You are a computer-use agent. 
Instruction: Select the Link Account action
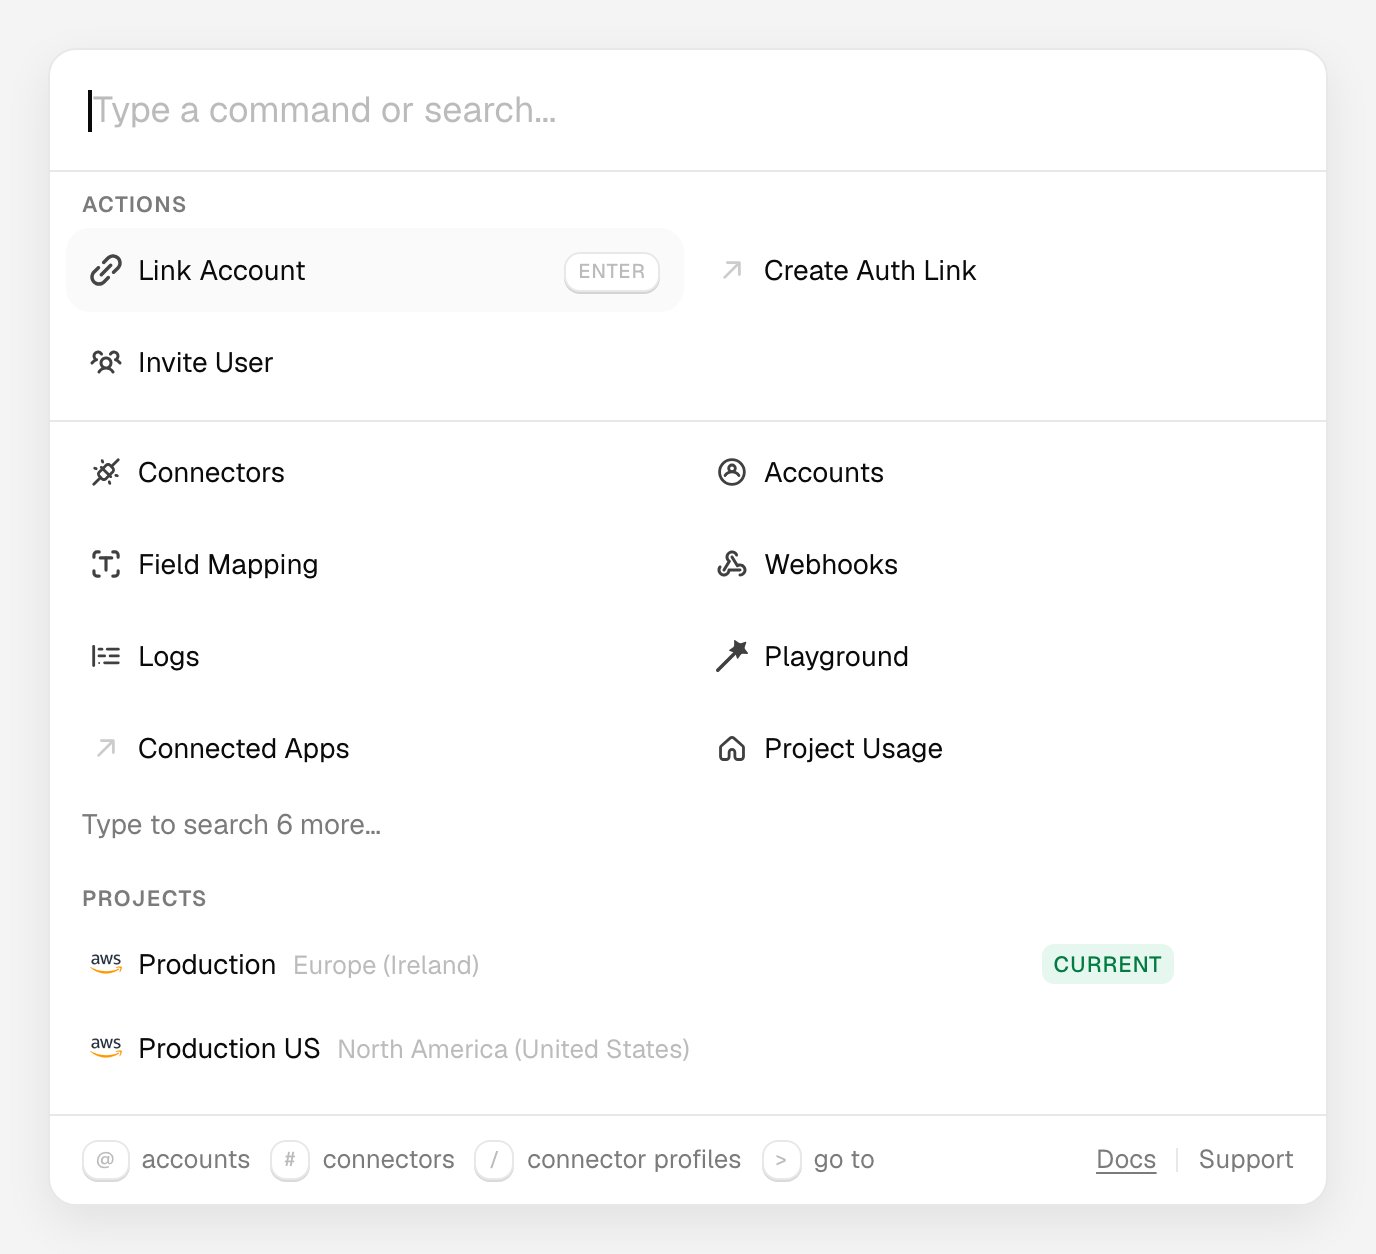click(x=375, y=270)
